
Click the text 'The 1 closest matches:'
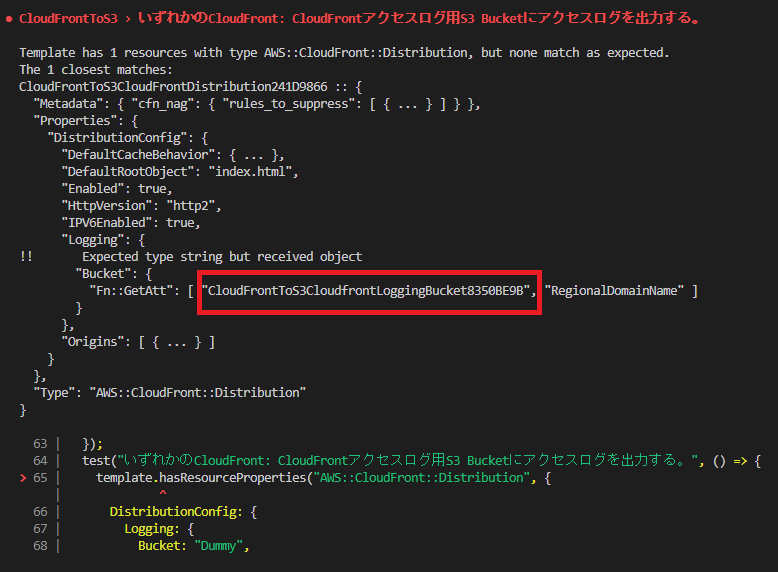[96, 69]
